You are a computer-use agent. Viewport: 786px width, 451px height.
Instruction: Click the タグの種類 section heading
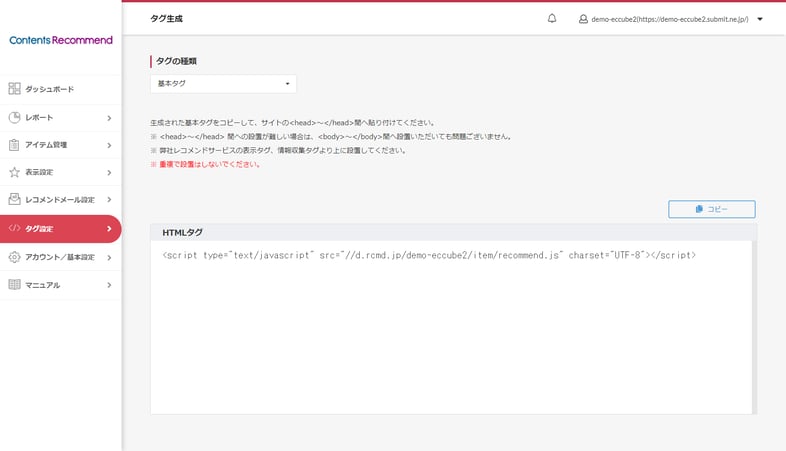(176, 61)
